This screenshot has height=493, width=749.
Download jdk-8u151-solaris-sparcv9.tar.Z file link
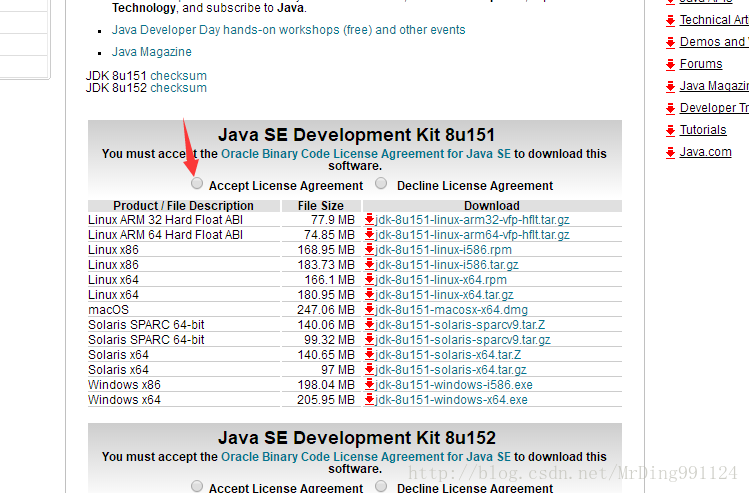click(460, 325)
